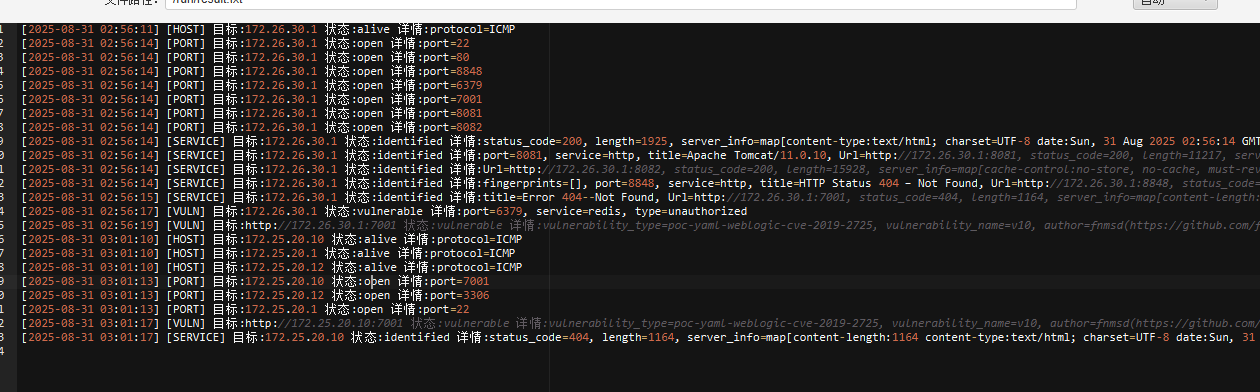
Task: Click target 172.25.20.12 on the HOST alive line
Action: click(x=286, y=267)
